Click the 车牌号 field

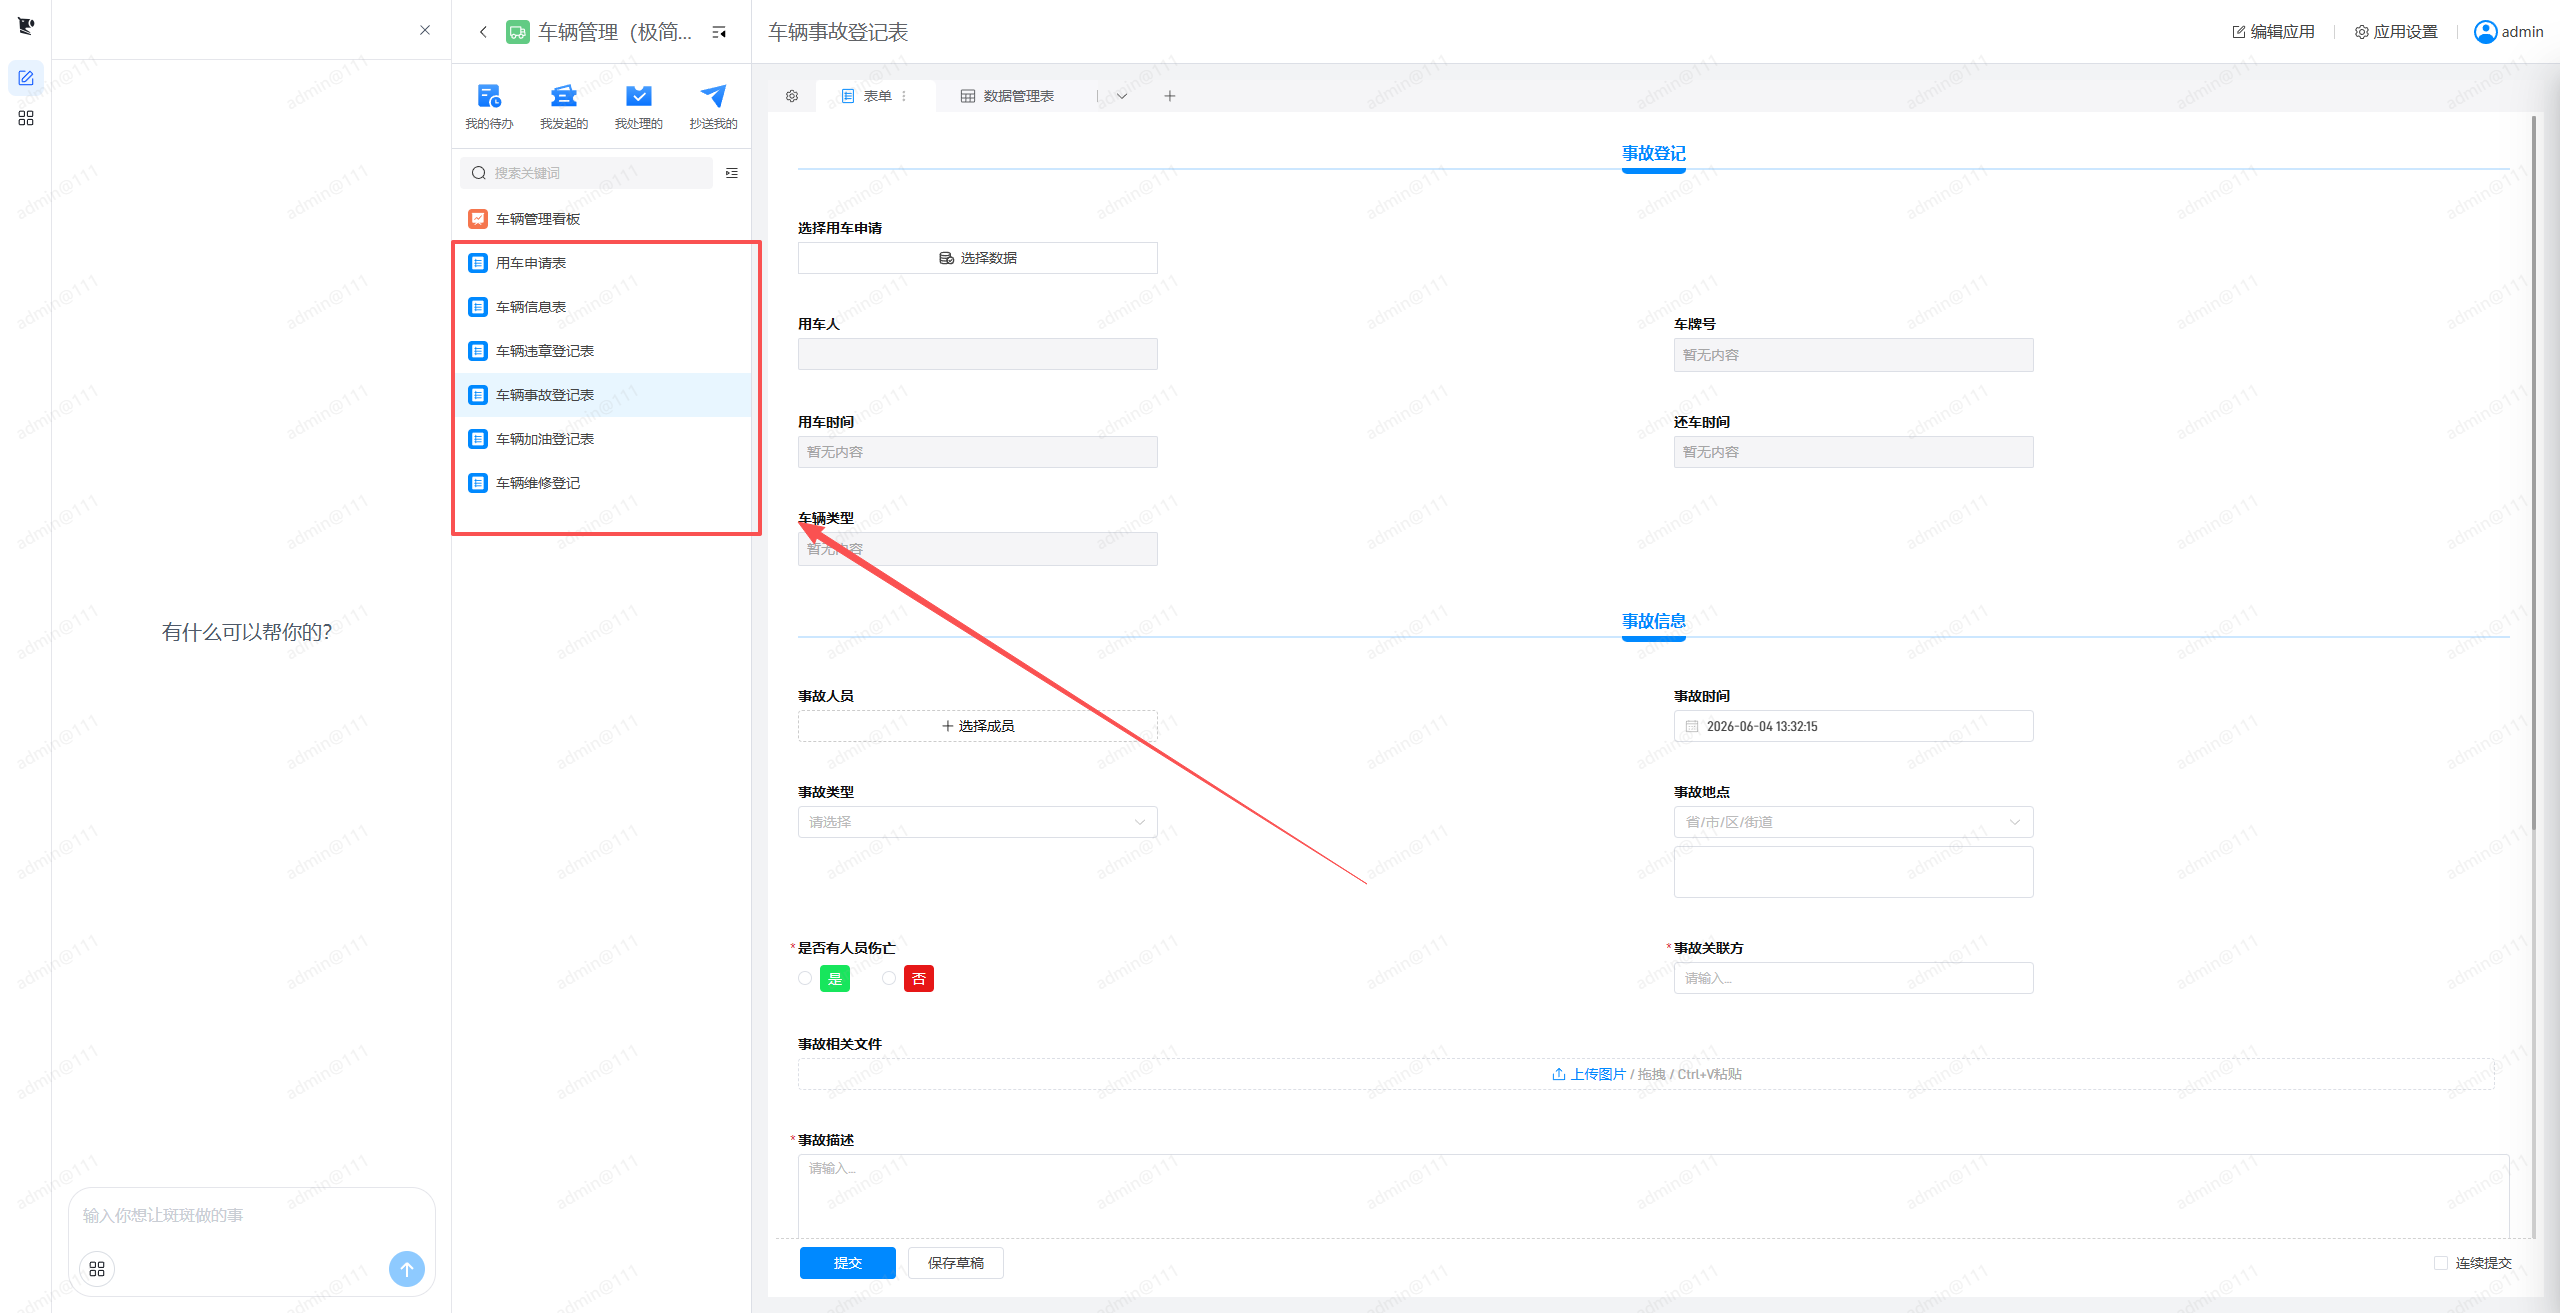(1853, 355)
